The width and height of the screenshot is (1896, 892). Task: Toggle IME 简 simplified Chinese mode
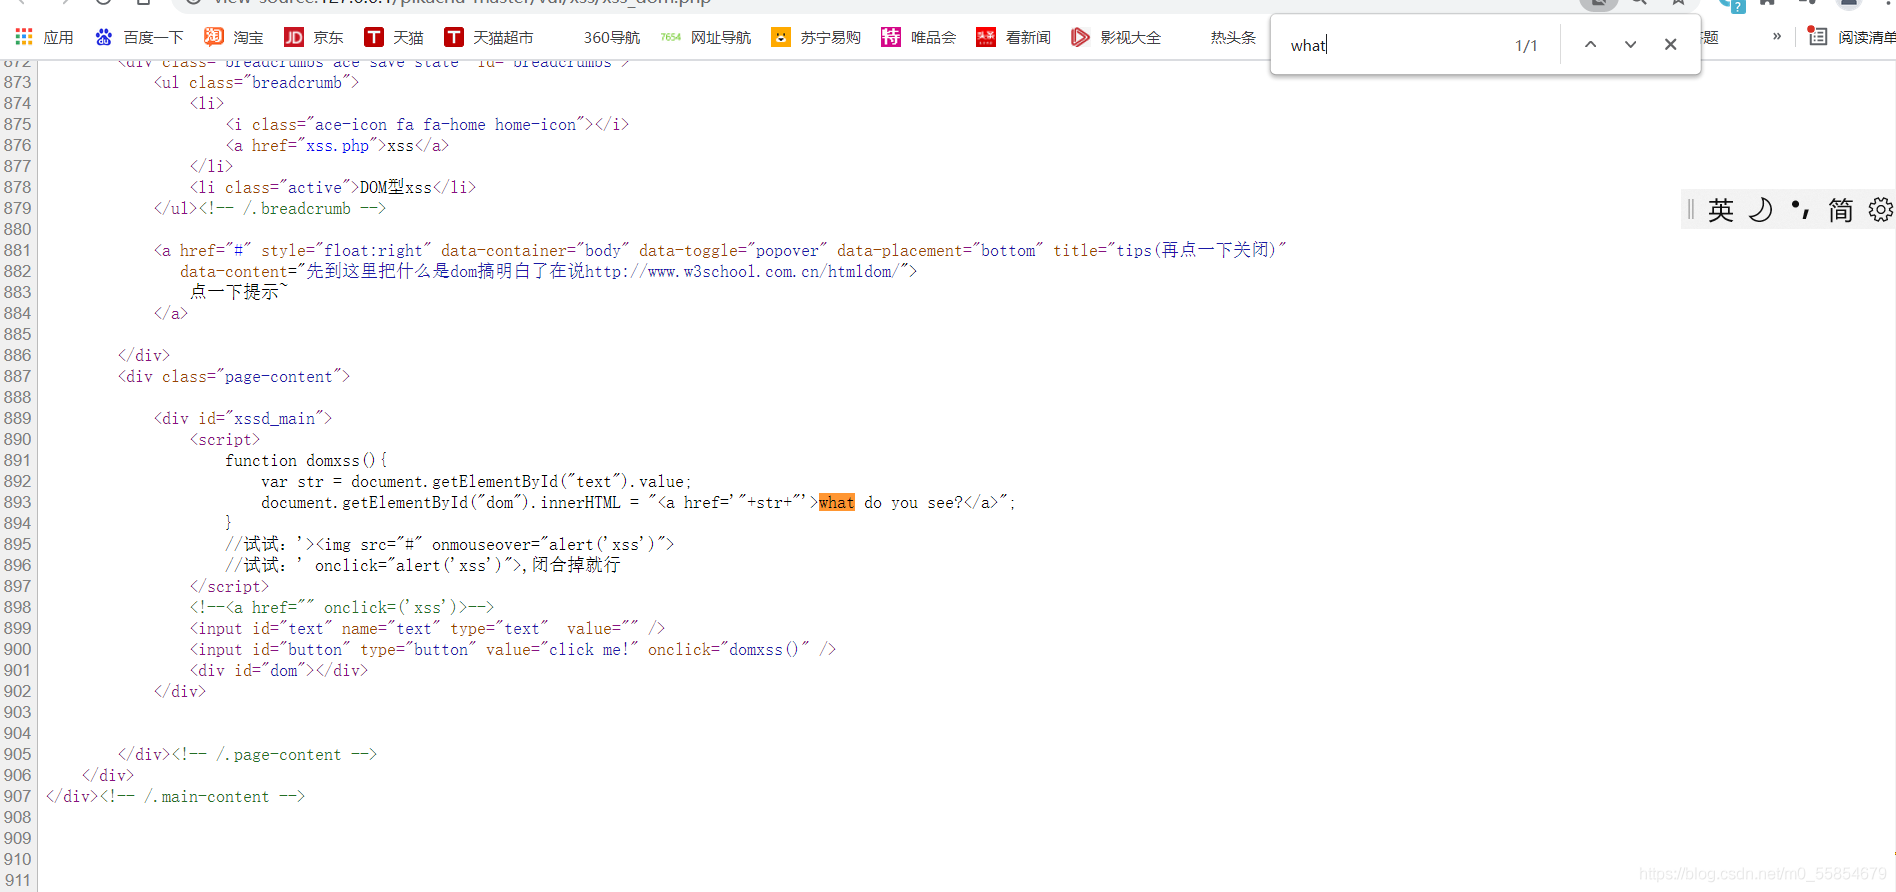[x=1841, y=209]
